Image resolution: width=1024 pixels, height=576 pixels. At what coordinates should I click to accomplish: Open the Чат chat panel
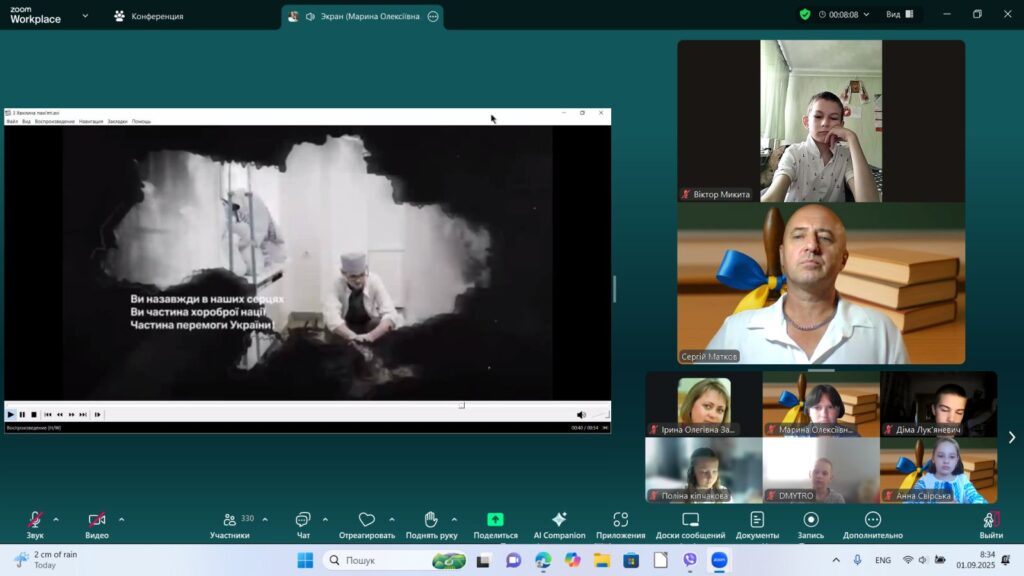[303, 525]
